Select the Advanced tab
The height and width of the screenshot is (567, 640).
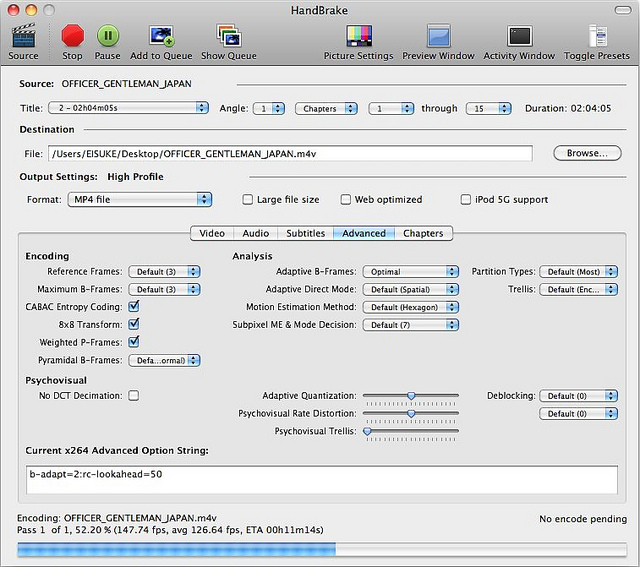coord(364,233)
